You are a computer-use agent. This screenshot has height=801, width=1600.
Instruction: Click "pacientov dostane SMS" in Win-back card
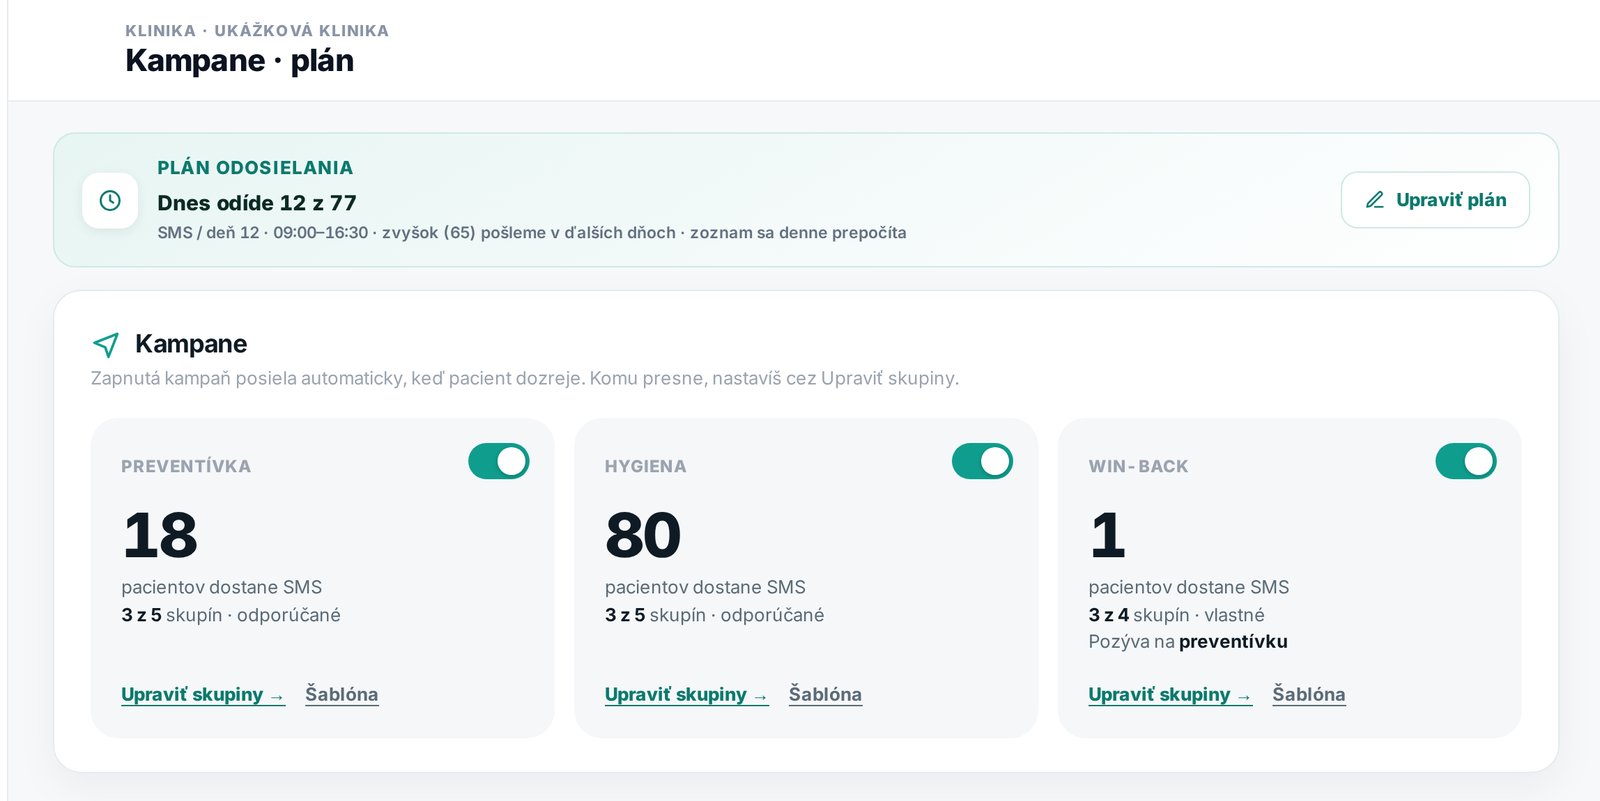pos(1189,587)
